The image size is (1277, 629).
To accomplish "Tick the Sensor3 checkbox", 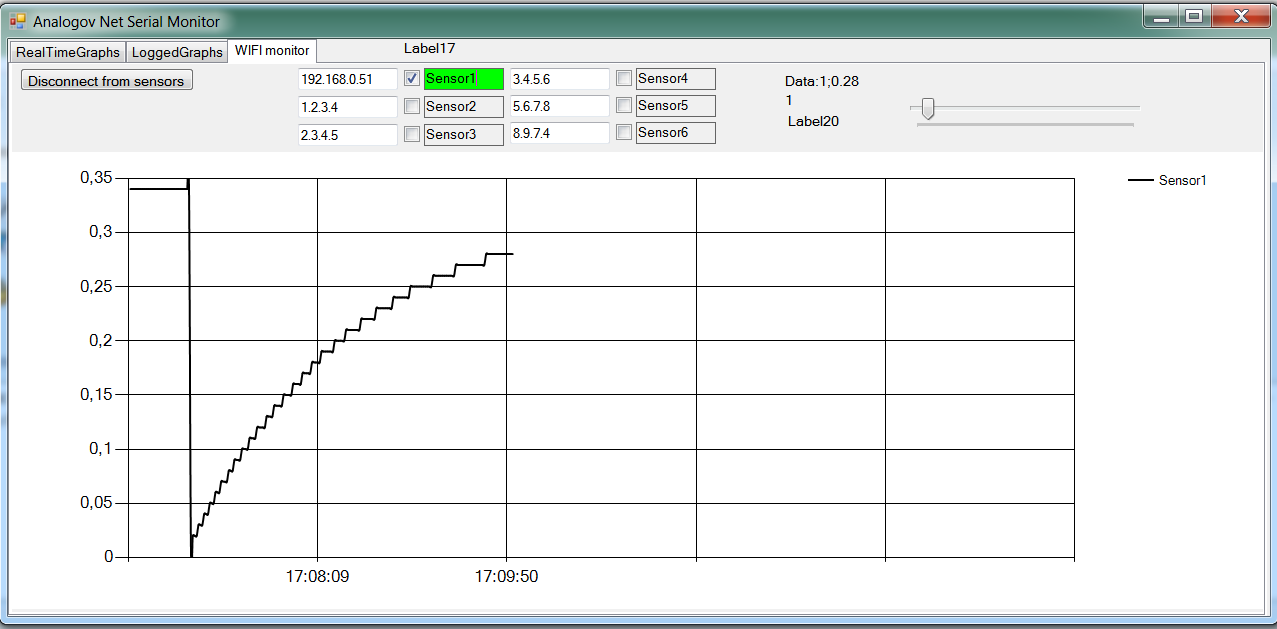I will click(x=412, y=134).
